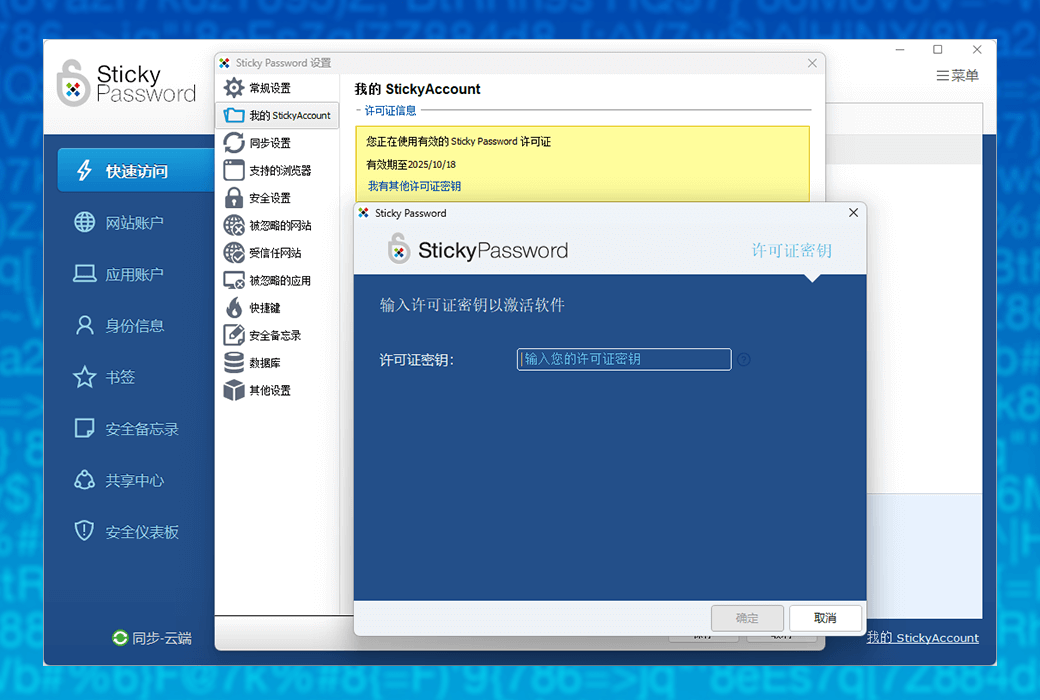Screen dimensions: 1040x700
Task: Open 安全设置 padlock icon
Action: coord(233,198)
